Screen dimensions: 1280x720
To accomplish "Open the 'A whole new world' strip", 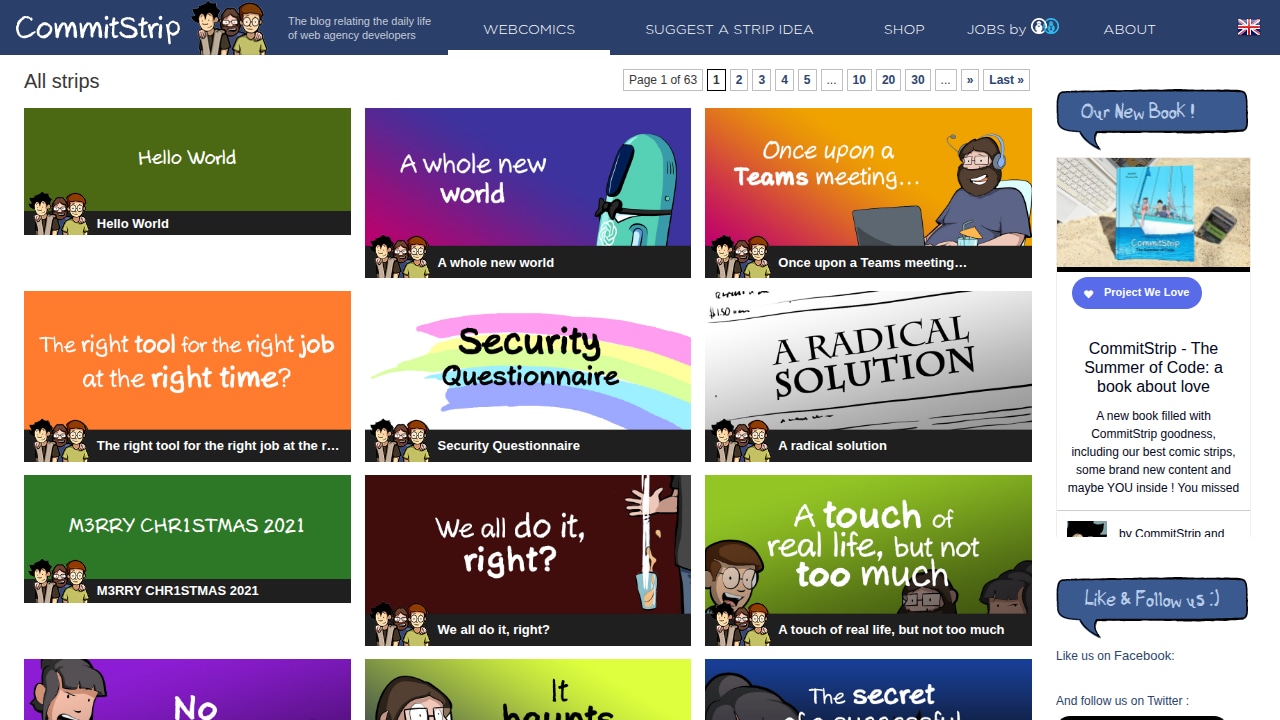I will click(528, 193).
